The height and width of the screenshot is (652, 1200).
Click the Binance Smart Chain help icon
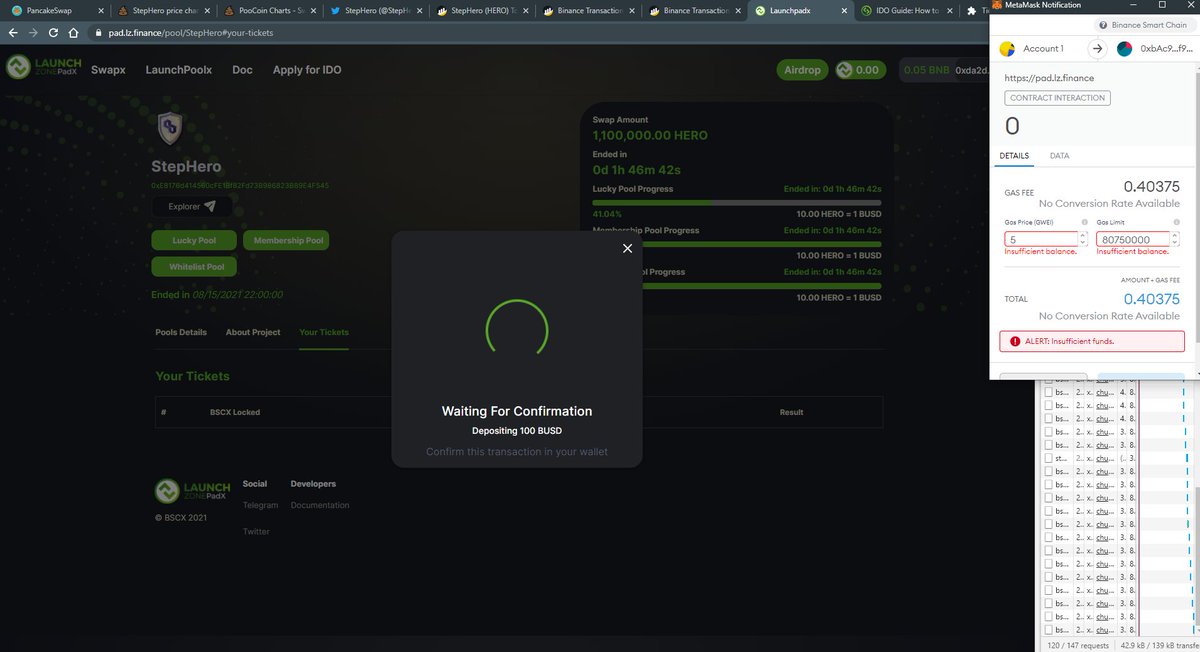pos(1102,25)
